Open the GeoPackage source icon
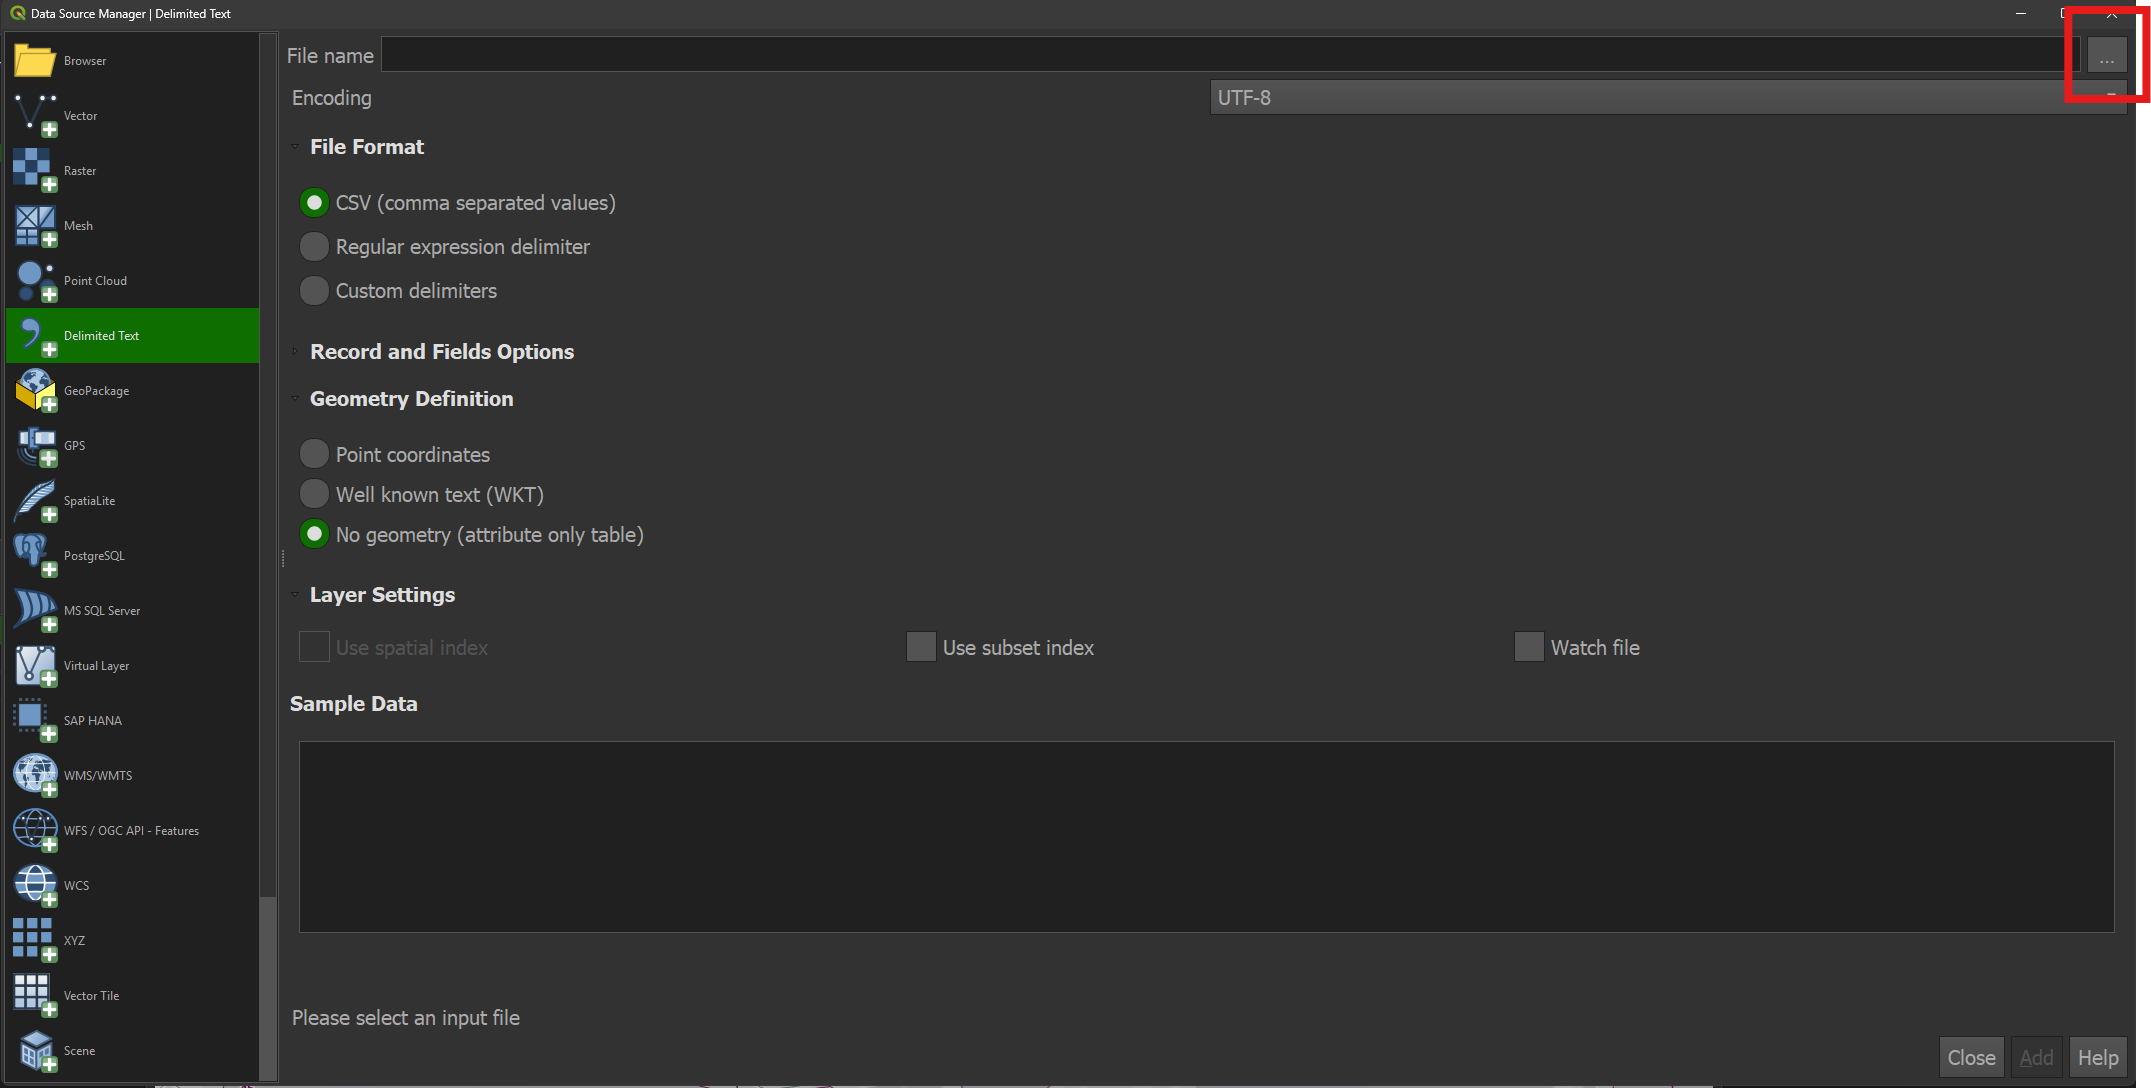The width and height of the screenshot is (2151, 1088). 35,390
